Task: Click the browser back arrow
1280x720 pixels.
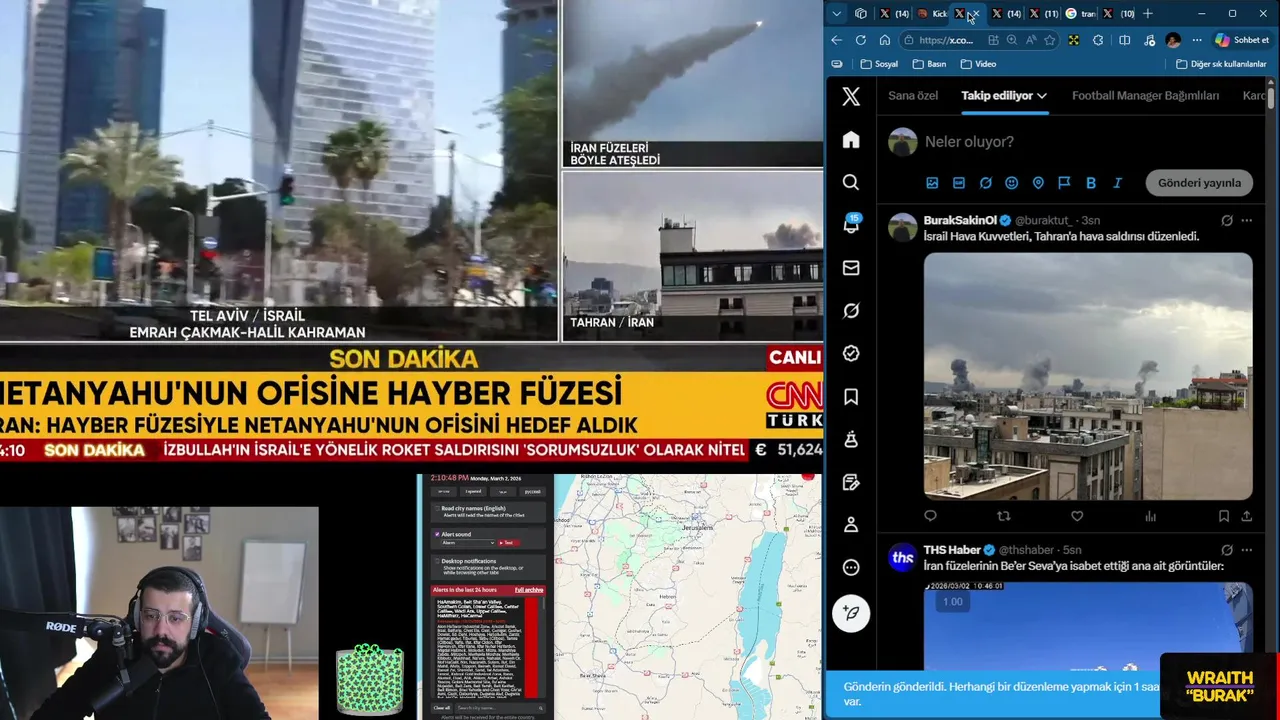Action: coord(837,40)
